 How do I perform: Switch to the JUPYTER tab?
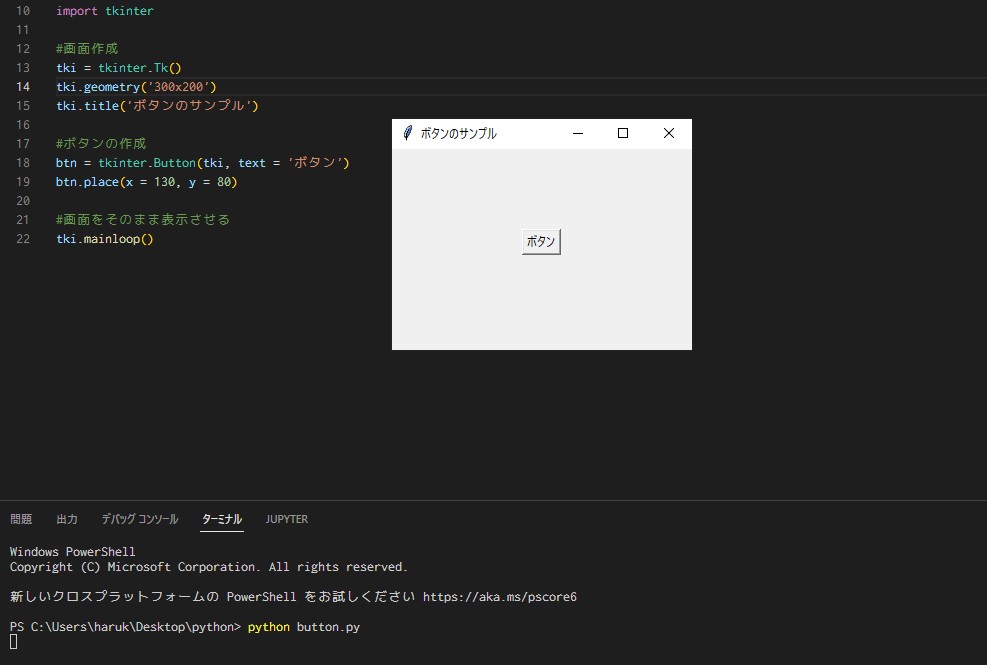(286, 519)
